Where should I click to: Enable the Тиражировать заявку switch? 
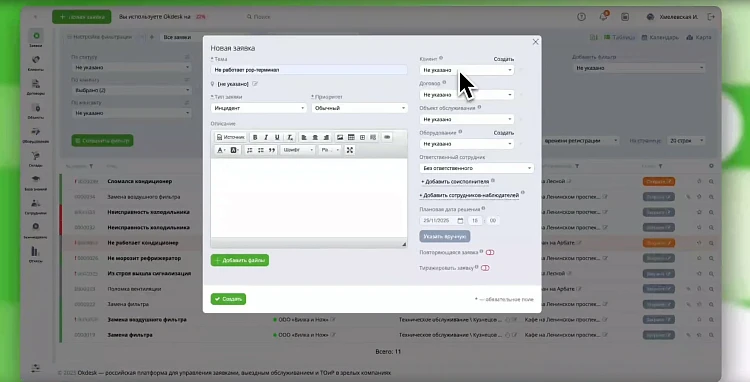coord(485,268)
